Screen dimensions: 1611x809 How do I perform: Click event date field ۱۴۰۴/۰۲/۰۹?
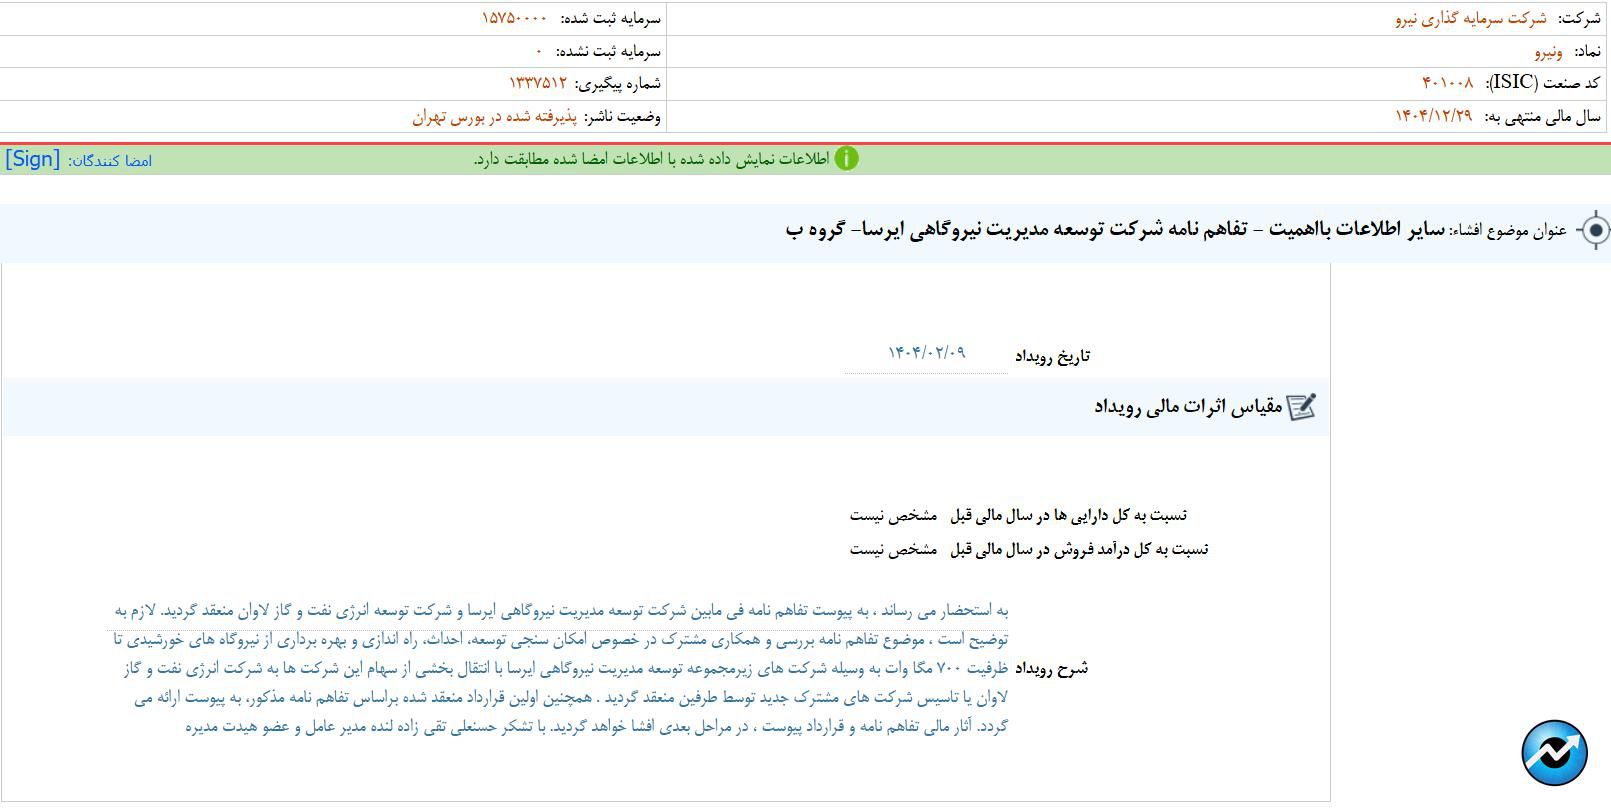pos(926,353)
